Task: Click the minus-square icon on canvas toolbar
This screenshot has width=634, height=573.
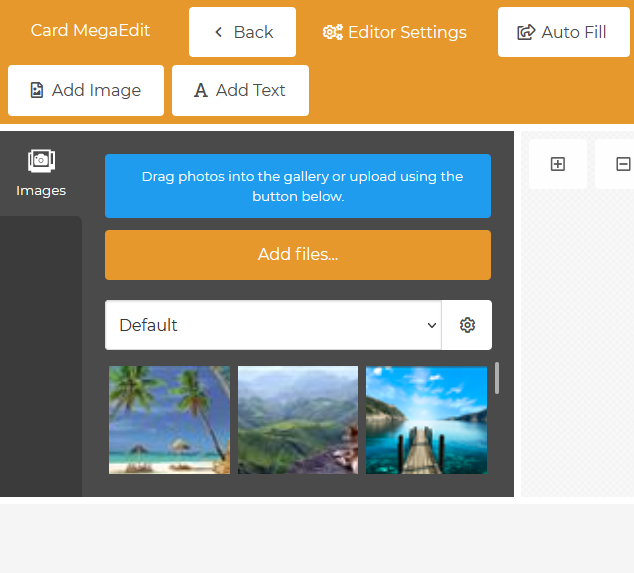Action: tap(623, 164)
